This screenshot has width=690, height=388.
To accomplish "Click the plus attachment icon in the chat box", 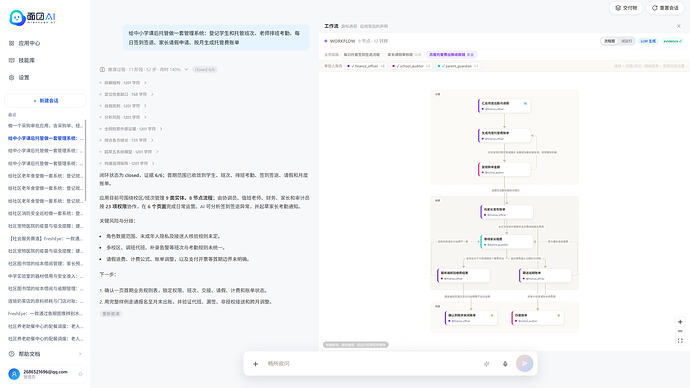I will 255,364.
